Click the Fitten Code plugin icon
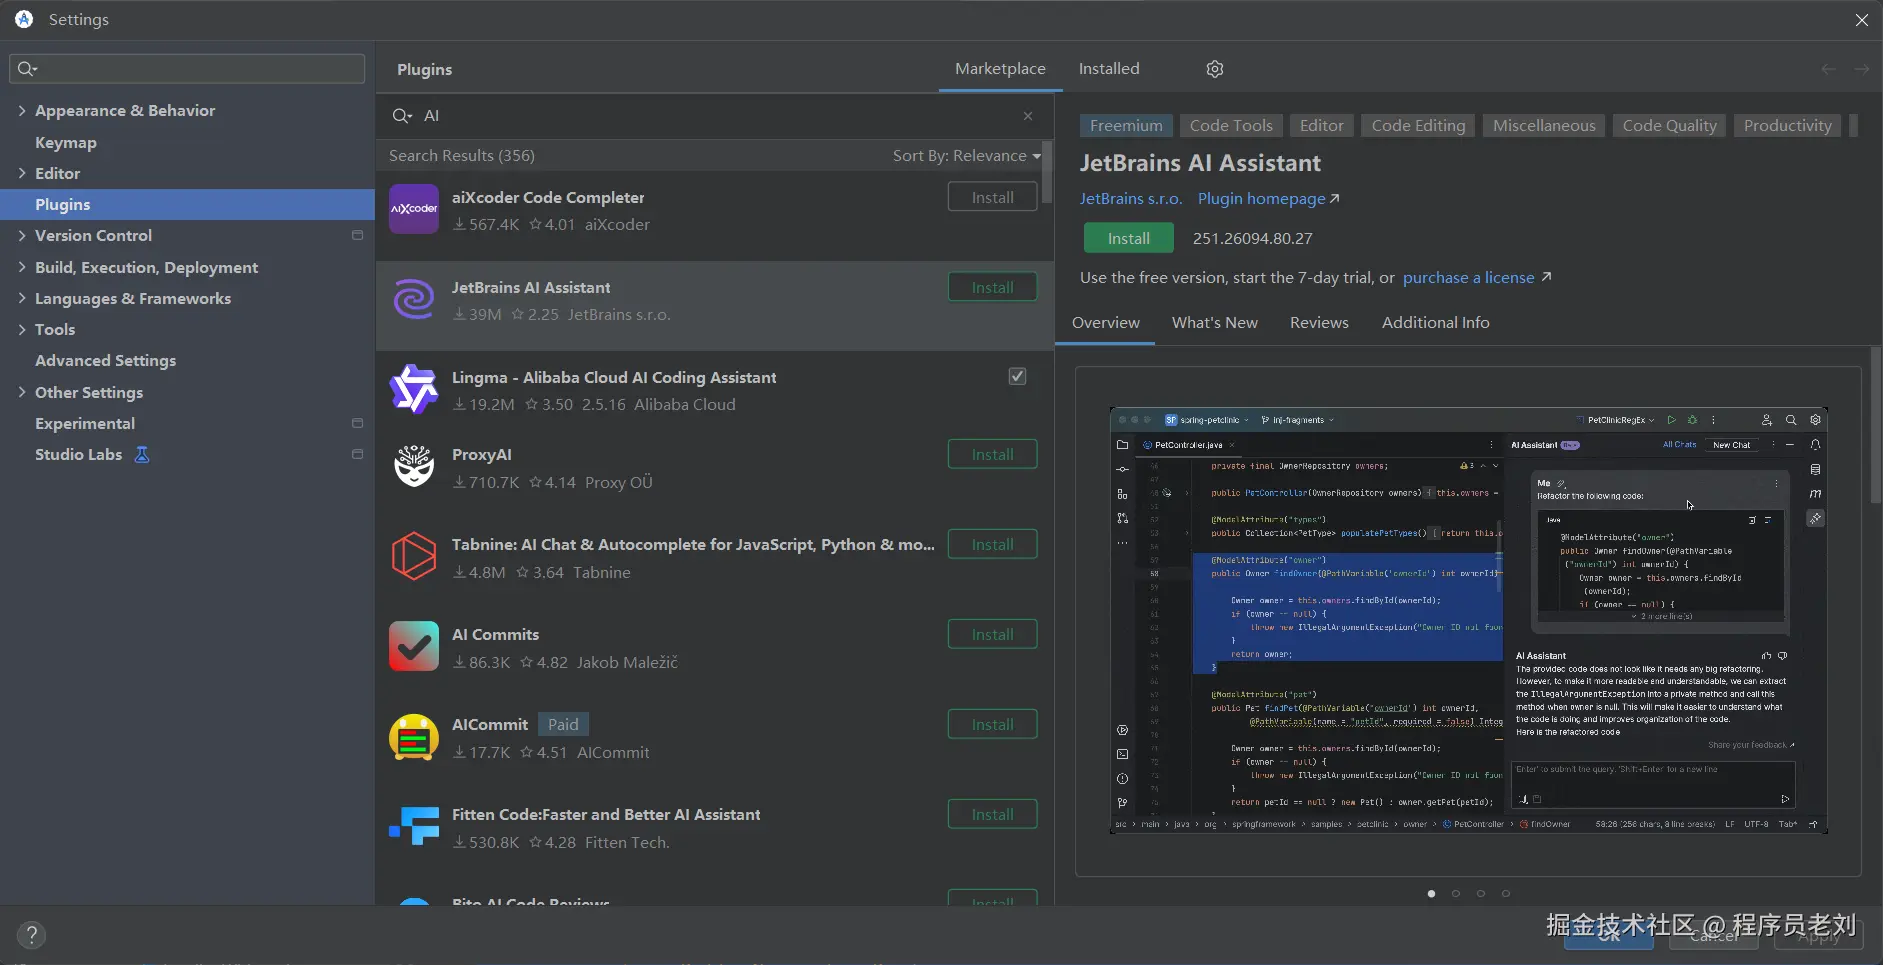 tap(413, 827)
